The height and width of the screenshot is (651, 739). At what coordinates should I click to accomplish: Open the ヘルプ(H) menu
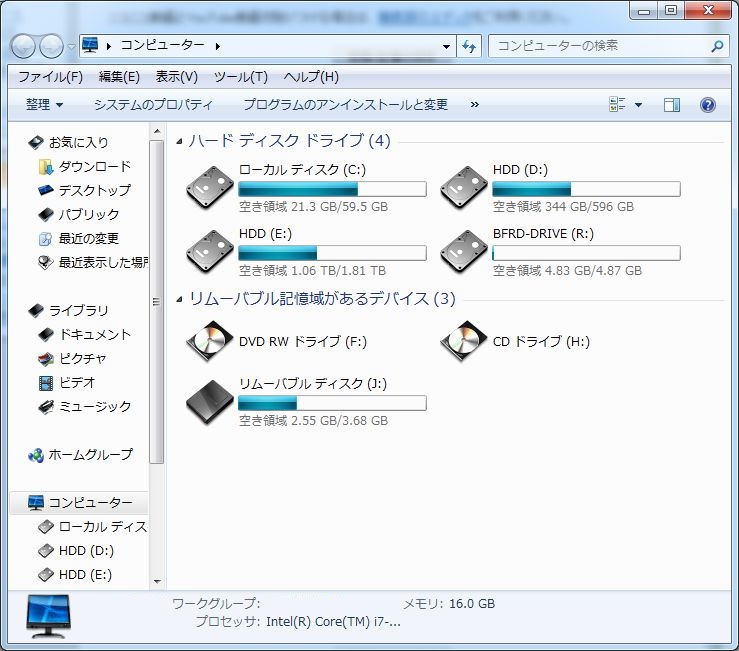tap(311, 77)
